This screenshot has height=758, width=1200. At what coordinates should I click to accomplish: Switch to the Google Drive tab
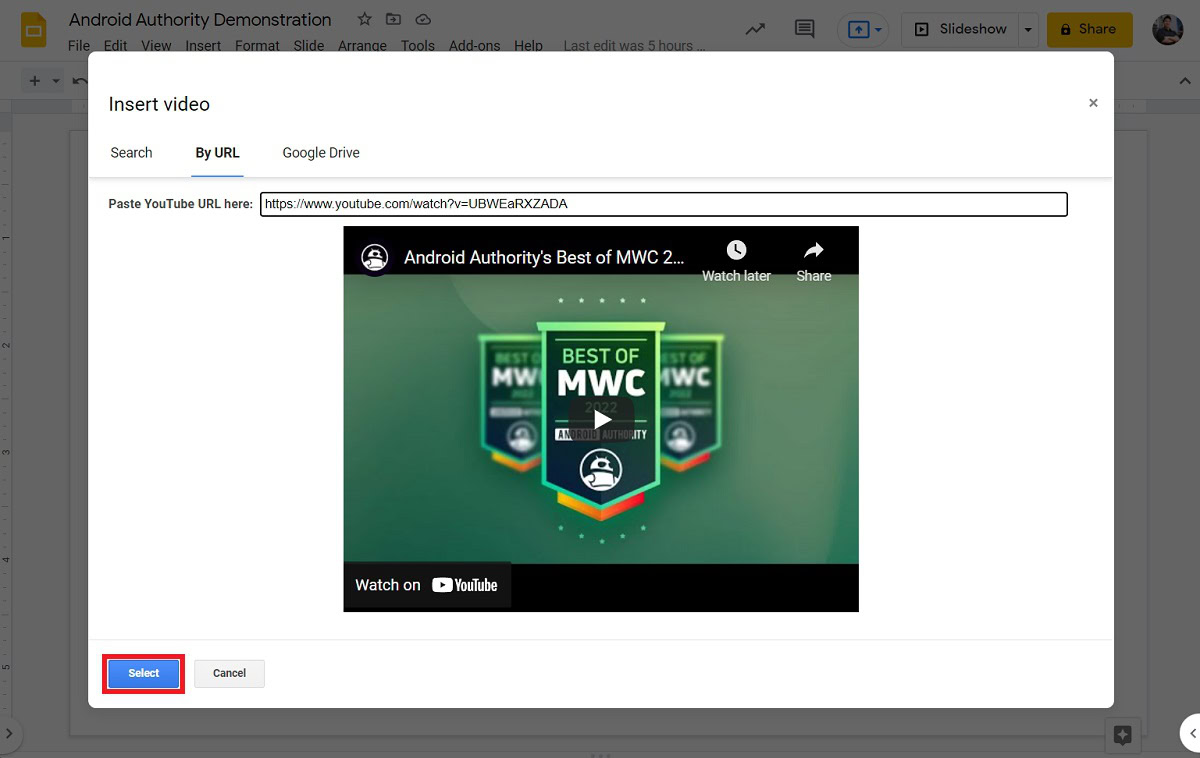[x=321, y=153]
